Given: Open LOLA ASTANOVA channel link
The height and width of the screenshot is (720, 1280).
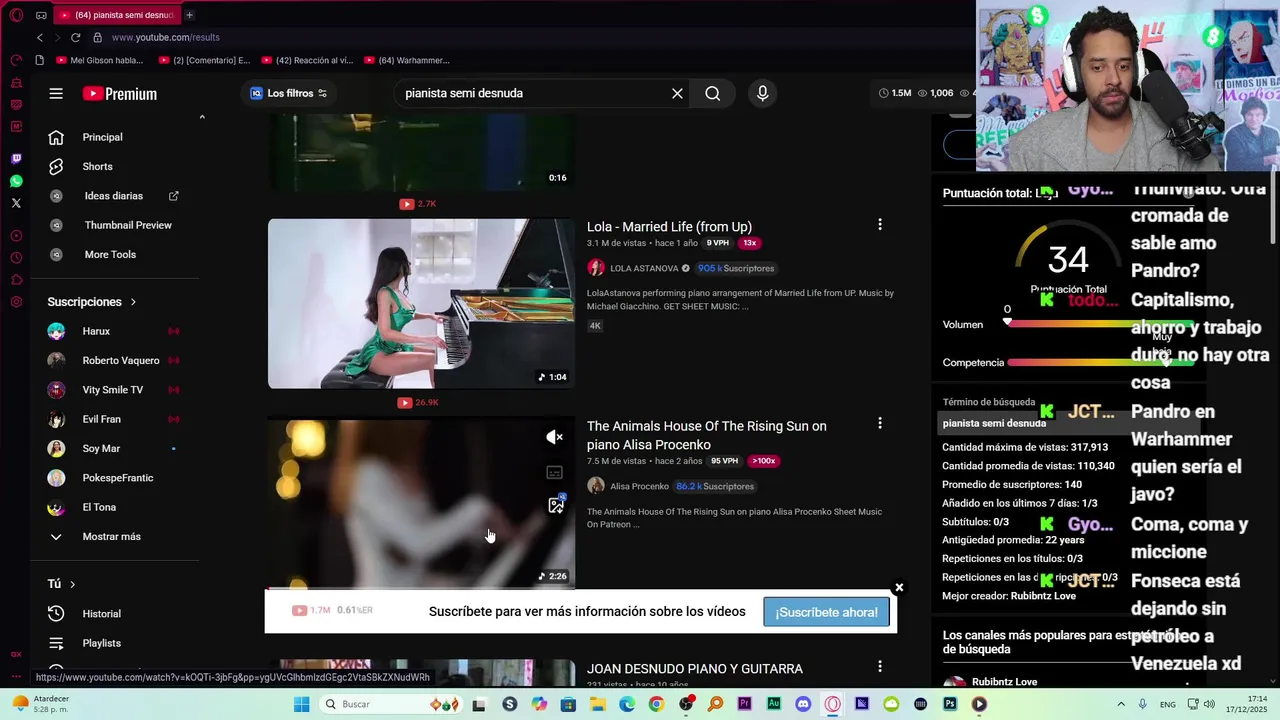Looking at the screenshot, I should (644, 268).
